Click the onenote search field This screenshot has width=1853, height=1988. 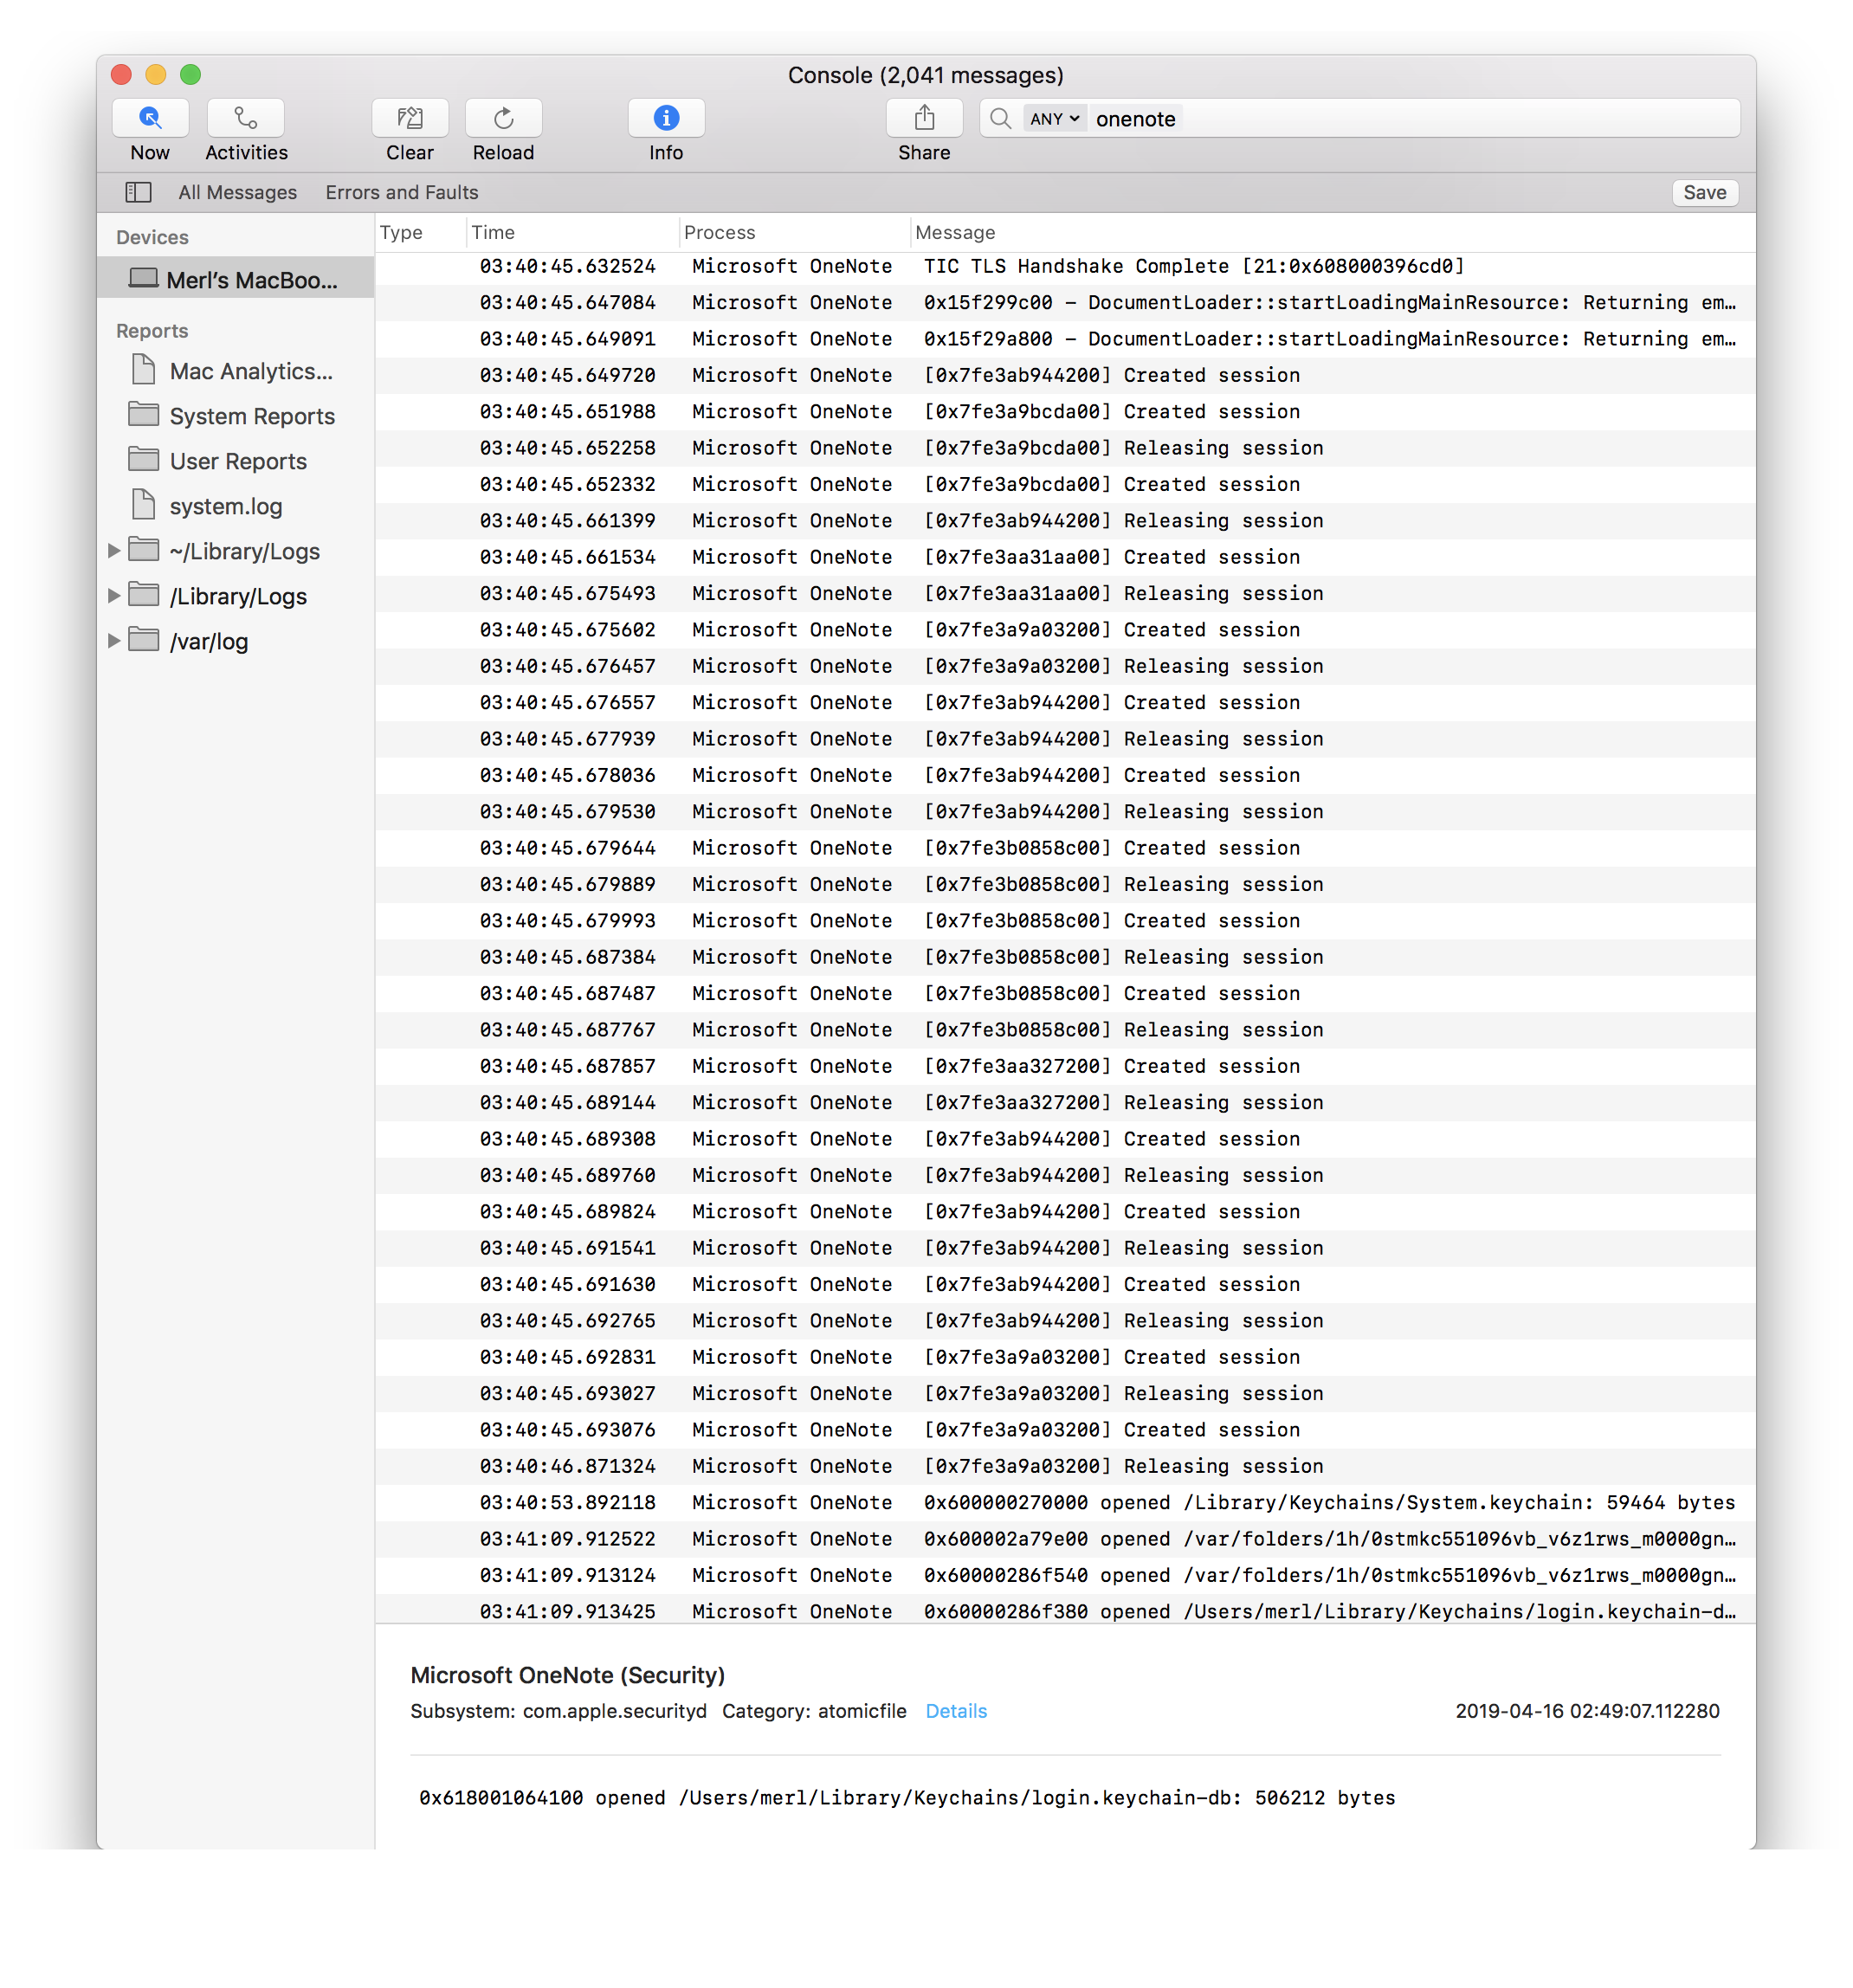coord(1400,119)
